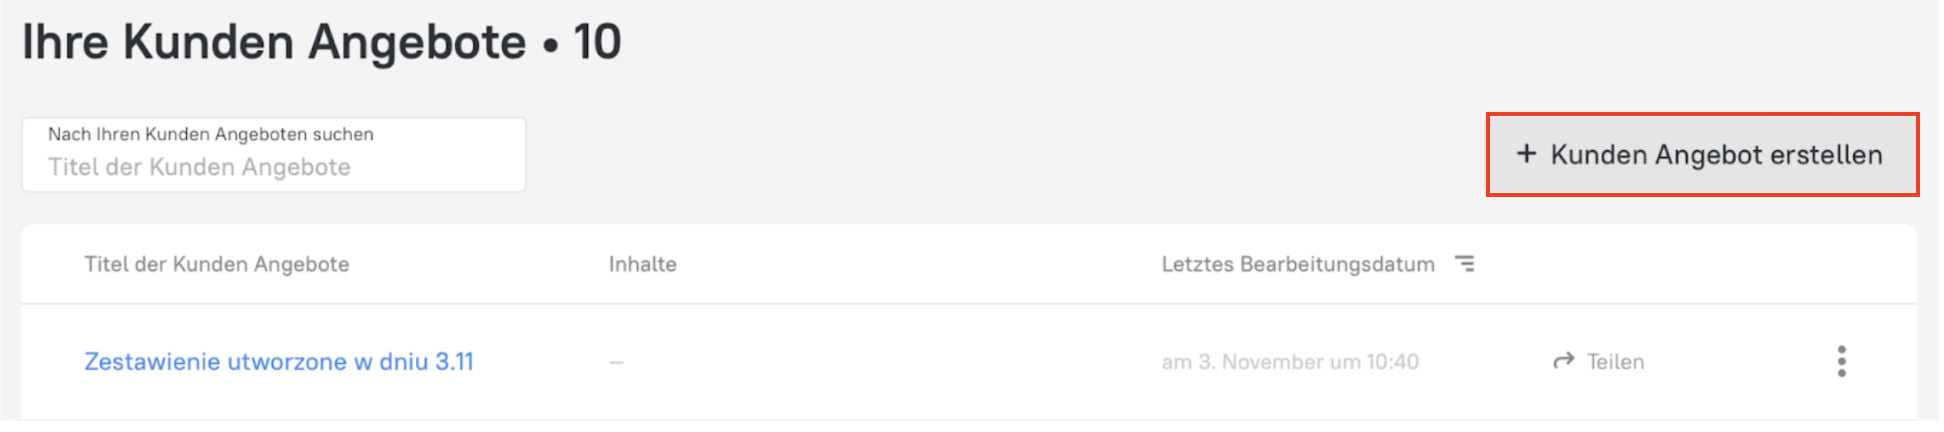The width and height of the screenshot is (1944, 432).
Task: Click the Teilen text label
Action: (1615, 362)
